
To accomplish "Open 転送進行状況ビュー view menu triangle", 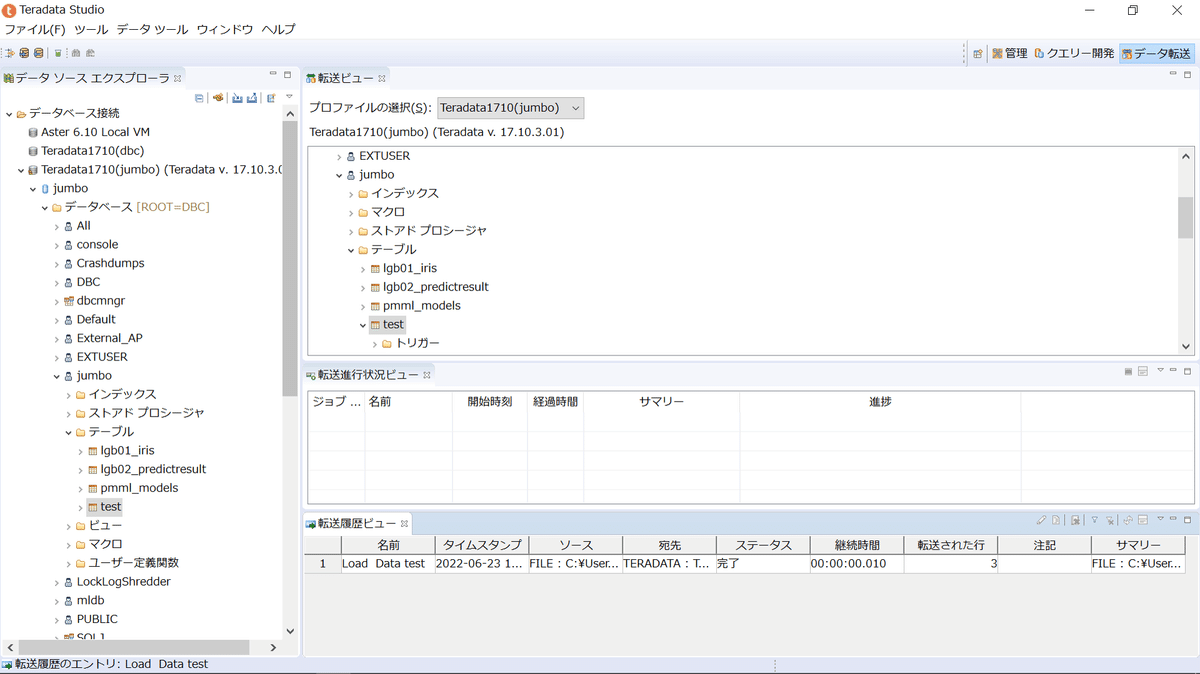I will (1160, 371).
